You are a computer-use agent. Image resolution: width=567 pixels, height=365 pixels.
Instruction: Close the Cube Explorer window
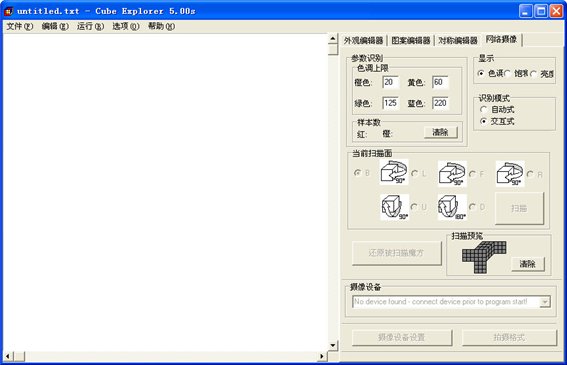point(556,11)
